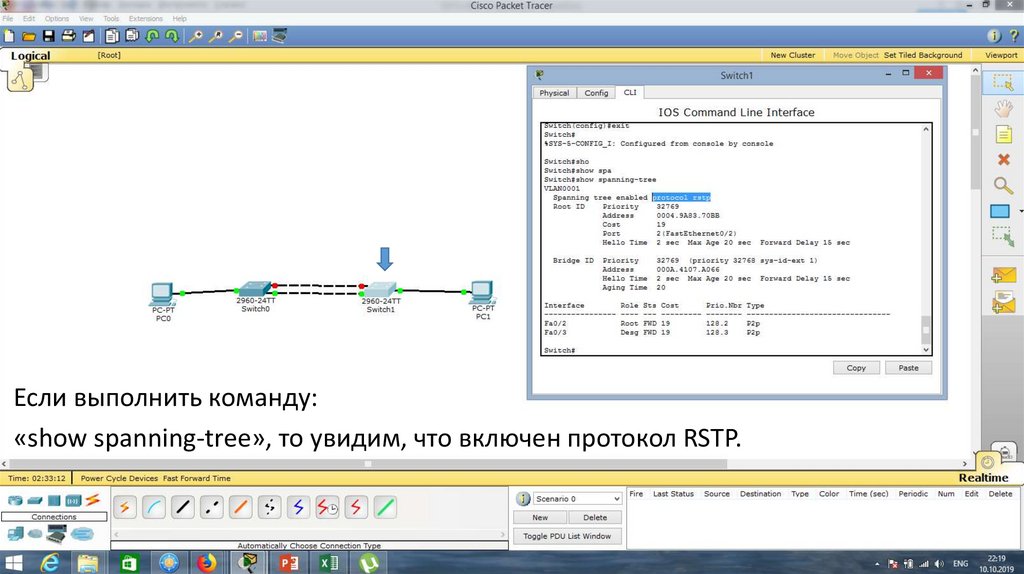Add a simple PDU envelope
This screenshot has width=1024, height=574.
point(1003,275)
